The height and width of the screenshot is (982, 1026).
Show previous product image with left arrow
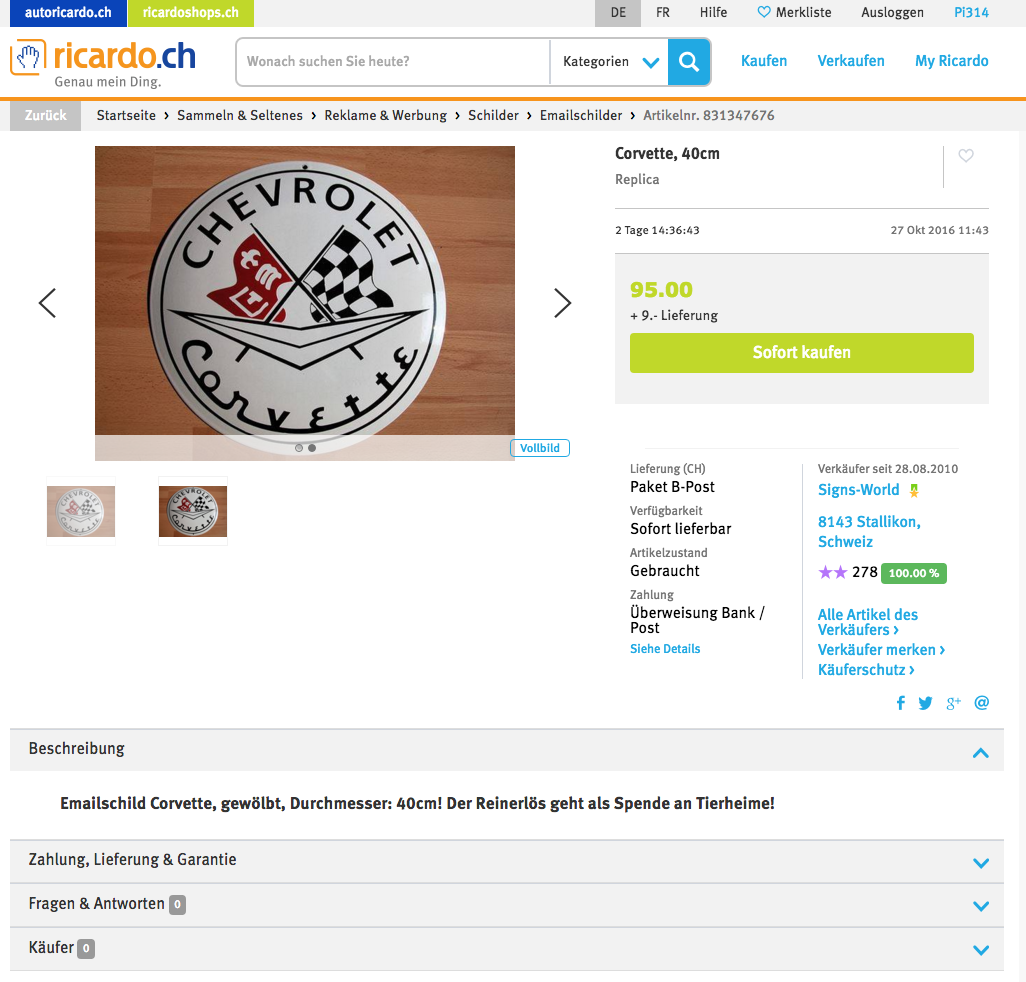47,303
